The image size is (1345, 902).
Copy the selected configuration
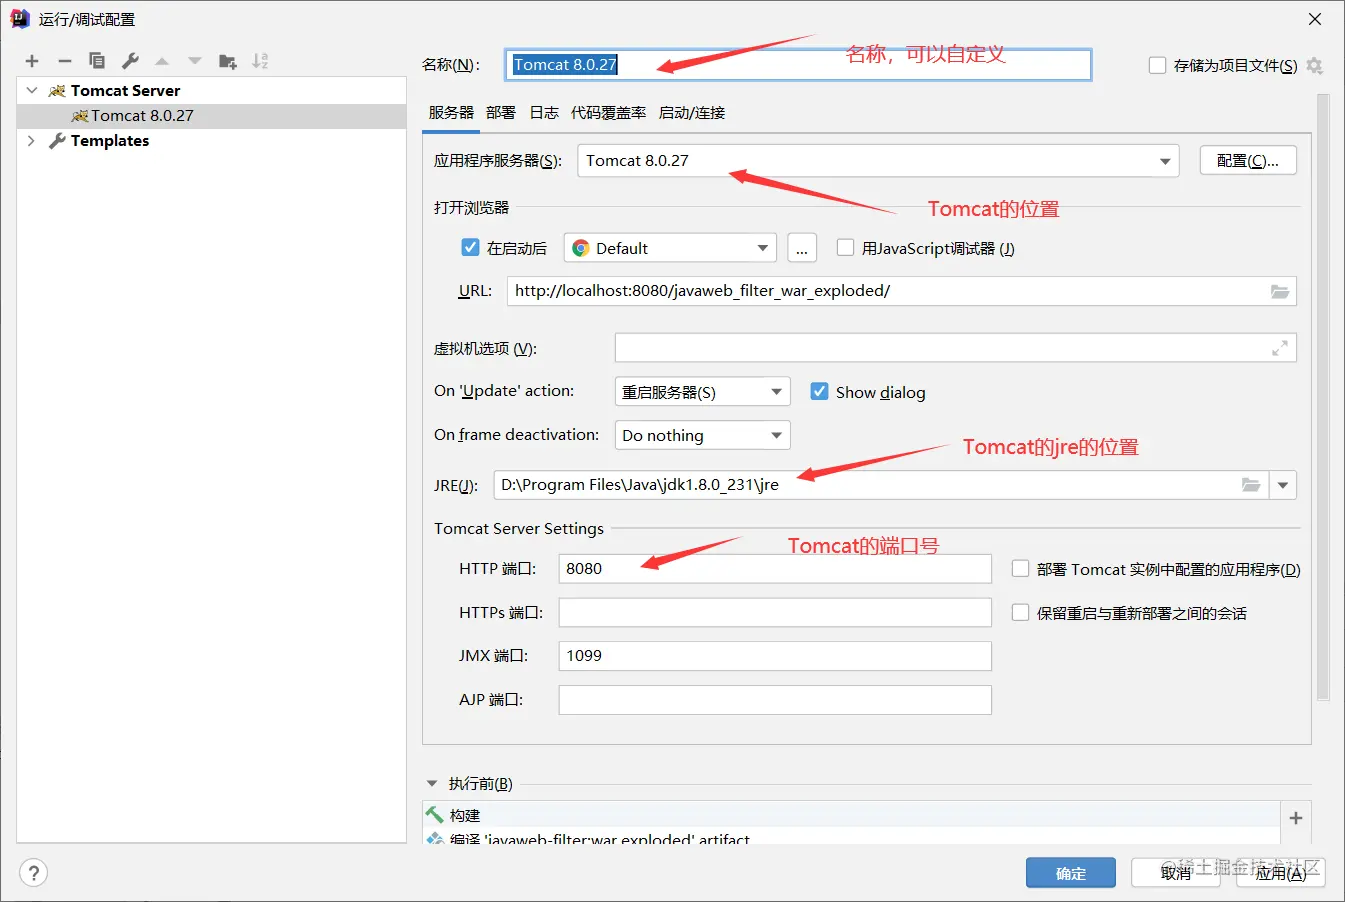[97, 61]
